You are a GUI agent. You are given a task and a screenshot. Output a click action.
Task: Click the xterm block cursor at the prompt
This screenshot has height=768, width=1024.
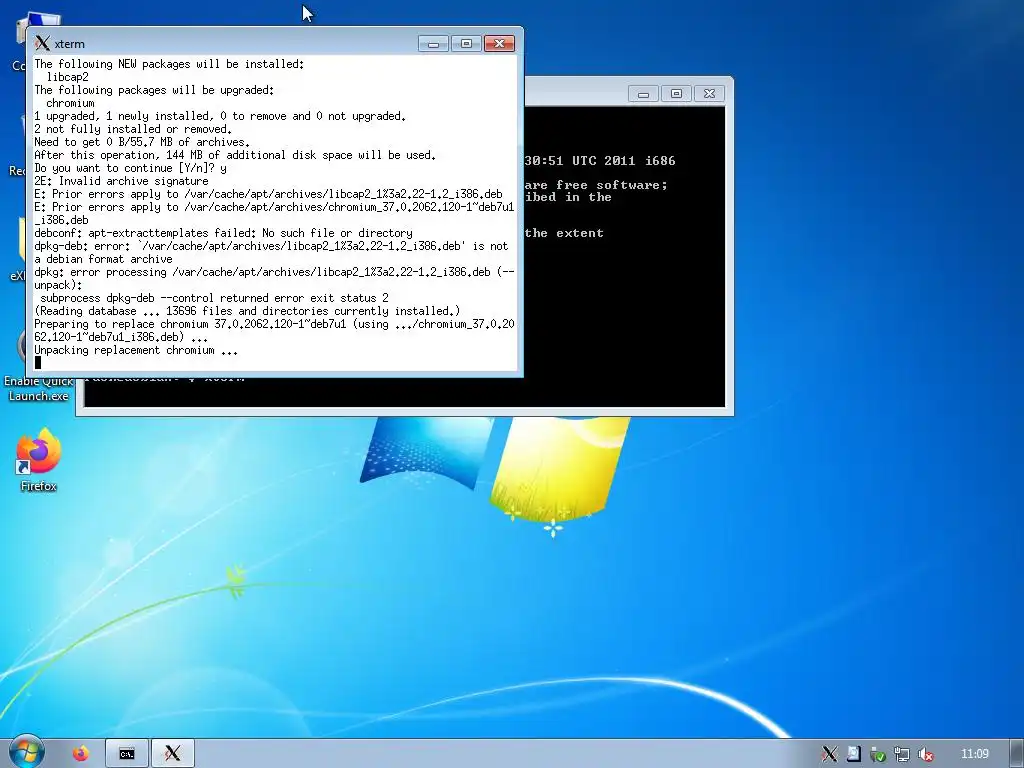point(38,362)
